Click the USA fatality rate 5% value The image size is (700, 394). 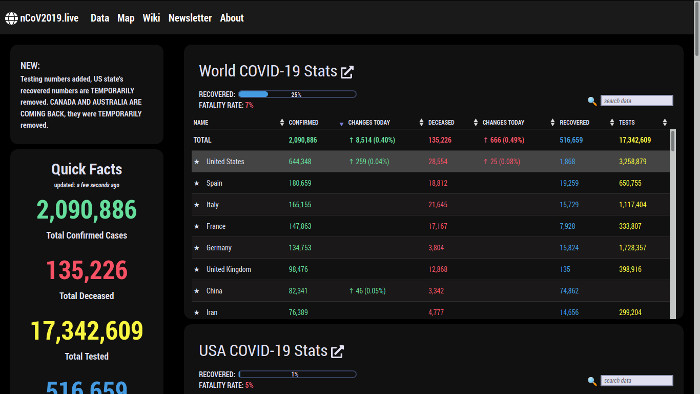249,386
